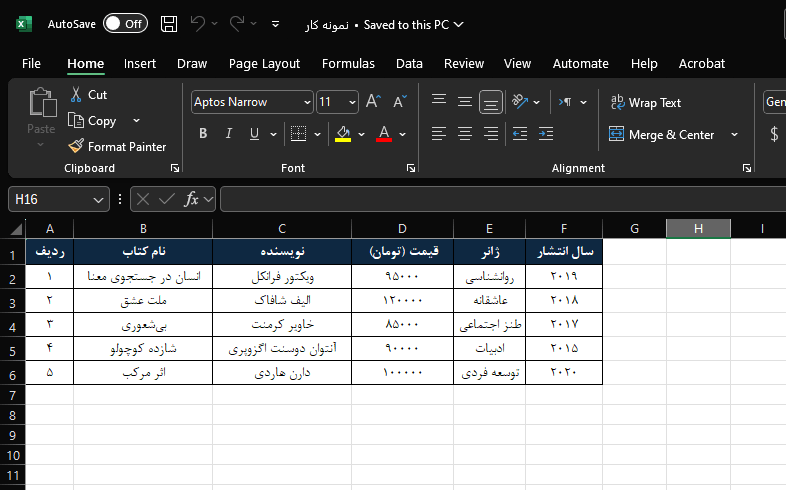Click header cell سال انتشار
The image size is (786, 490).
564,252
